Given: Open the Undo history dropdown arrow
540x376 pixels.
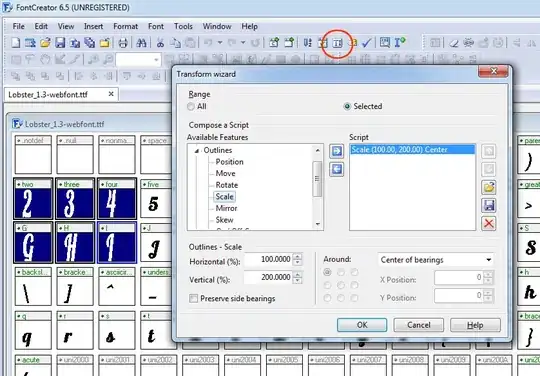Looking at the screenshot, I should (220, 43).
